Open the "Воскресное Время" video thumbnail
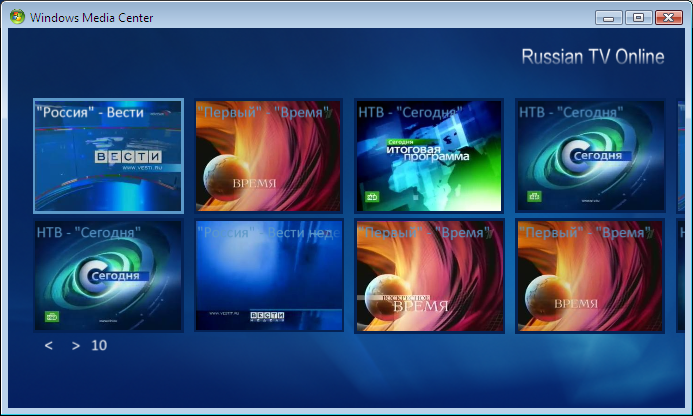 tap(429, 276)
